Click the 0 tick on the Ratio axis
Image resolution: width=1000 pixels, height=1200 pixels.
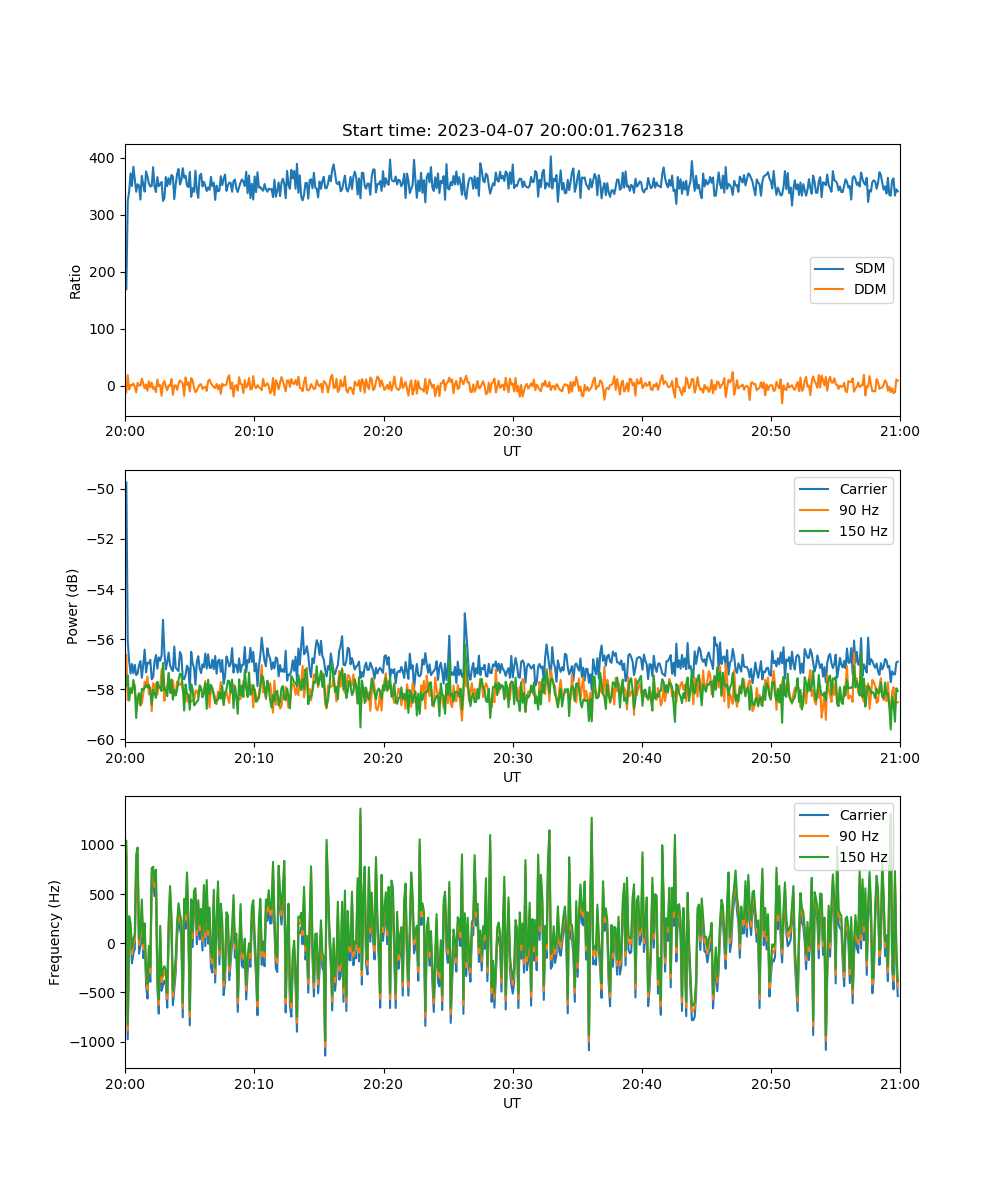[113, 386]
